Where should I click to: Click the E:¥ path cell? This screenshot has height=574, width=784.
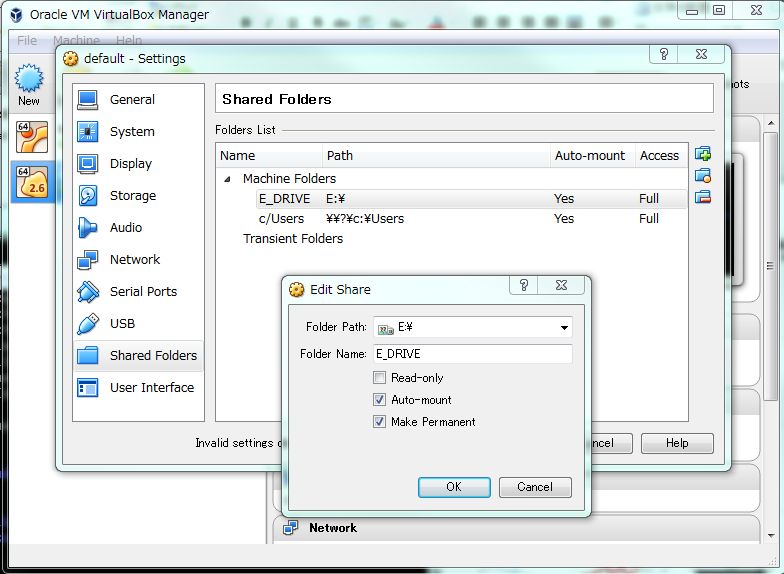(336, 198)
